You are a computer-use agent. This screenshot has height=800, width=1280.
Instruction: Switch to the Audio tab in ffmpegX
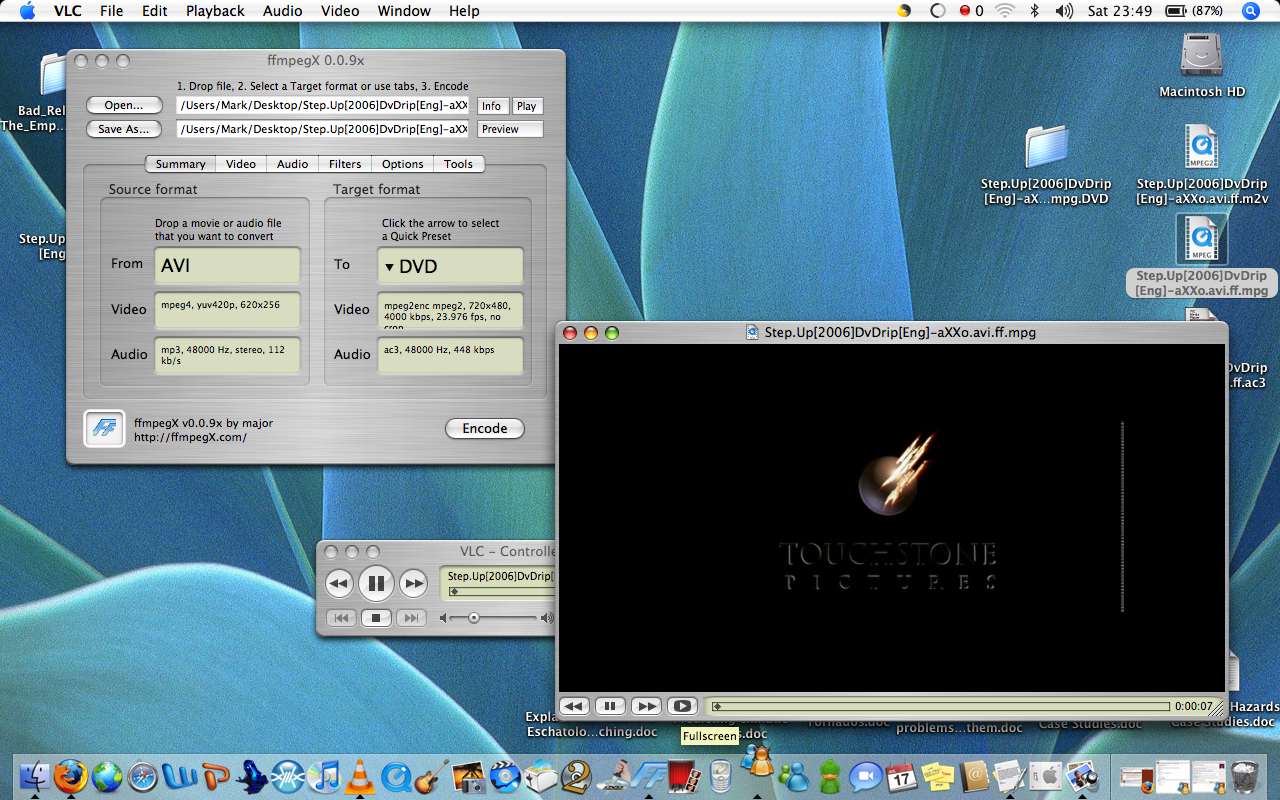tap(293, 164)
